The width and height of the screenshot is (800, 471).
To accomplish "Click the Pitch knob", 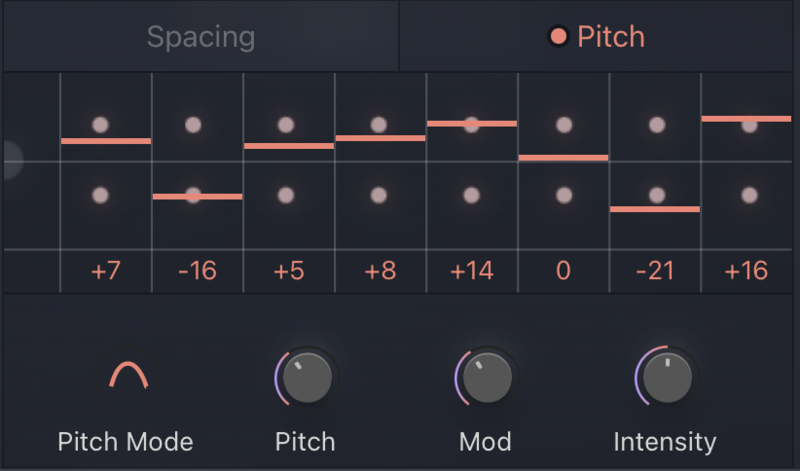I will tap(304, 378).
